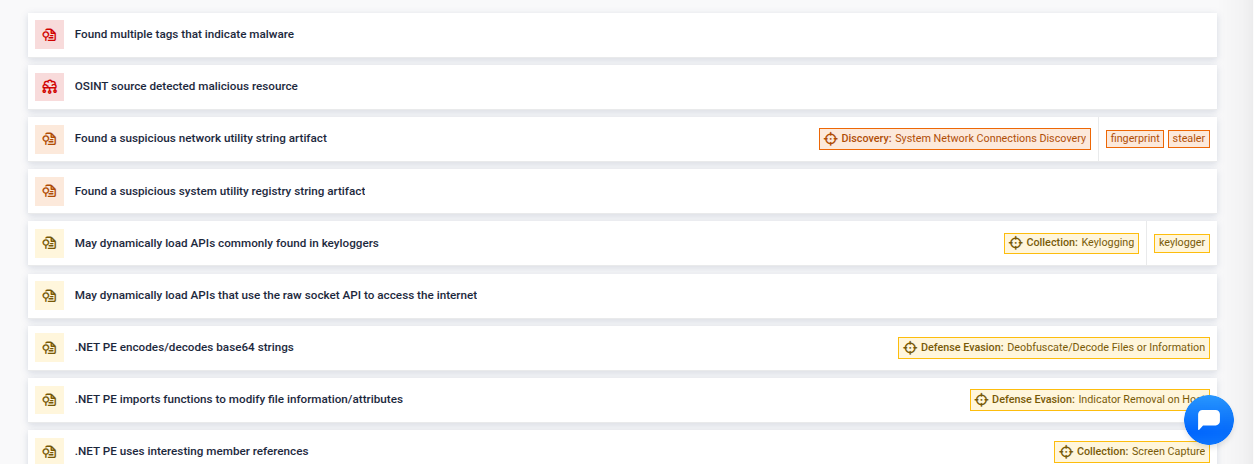Click icon for keylogger APIs indicator row
The width and height of the screenshot is (1254, 464).
click(49, 243)
